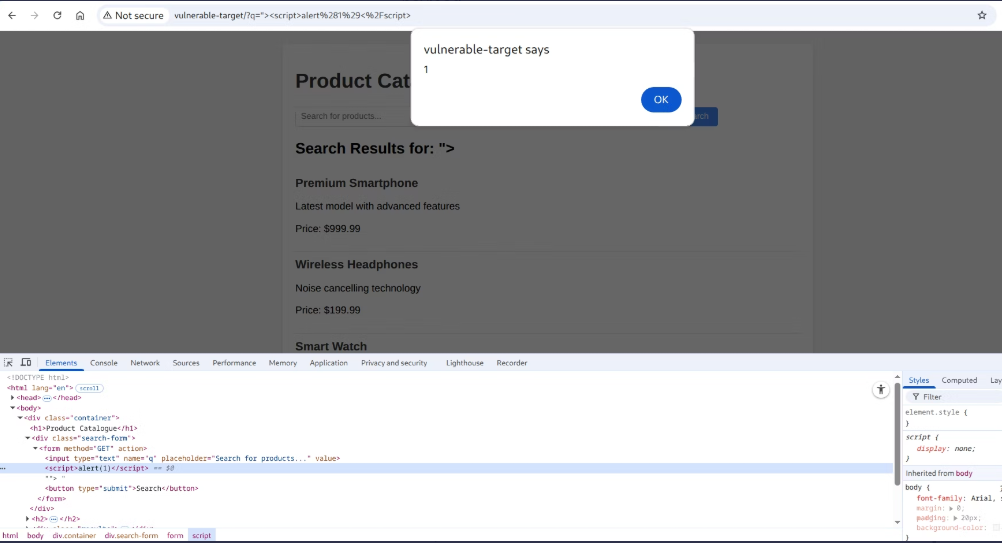Dismiss the alert with OK
1002x543 pixels.
[x=661, y=100]
